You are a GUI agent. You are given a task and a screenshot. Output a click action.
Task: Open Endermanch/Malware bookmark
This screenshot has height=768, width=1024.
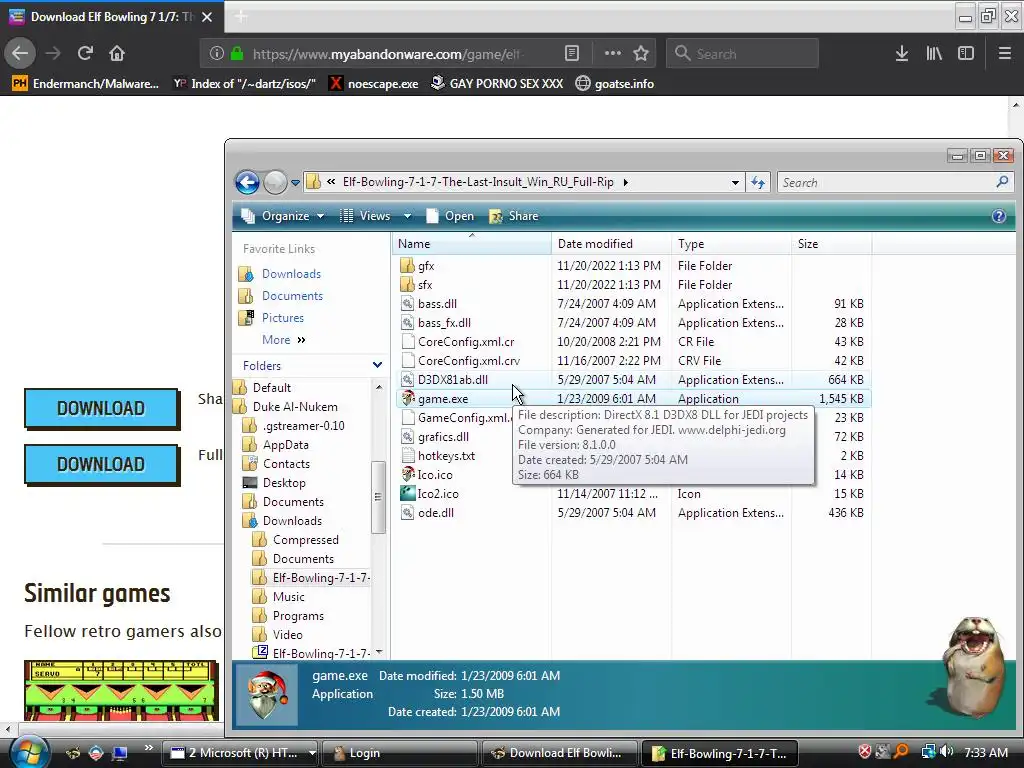click(x=86, y=84)
